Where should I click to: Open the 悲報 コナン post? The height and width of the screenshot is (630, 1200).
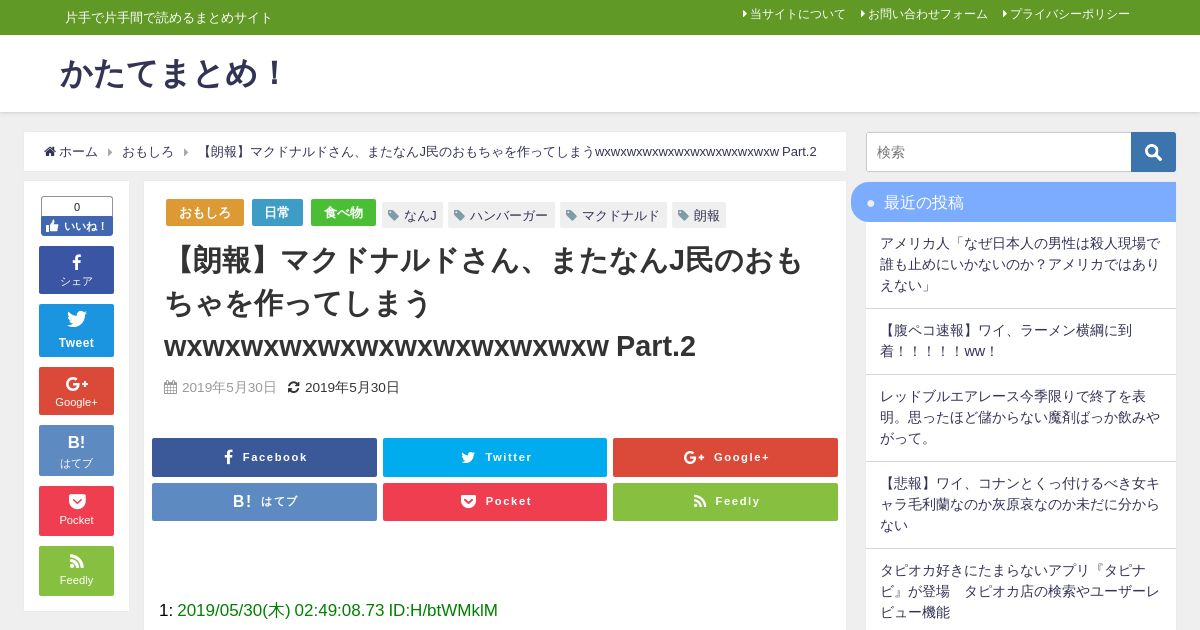coord(1021,505)
